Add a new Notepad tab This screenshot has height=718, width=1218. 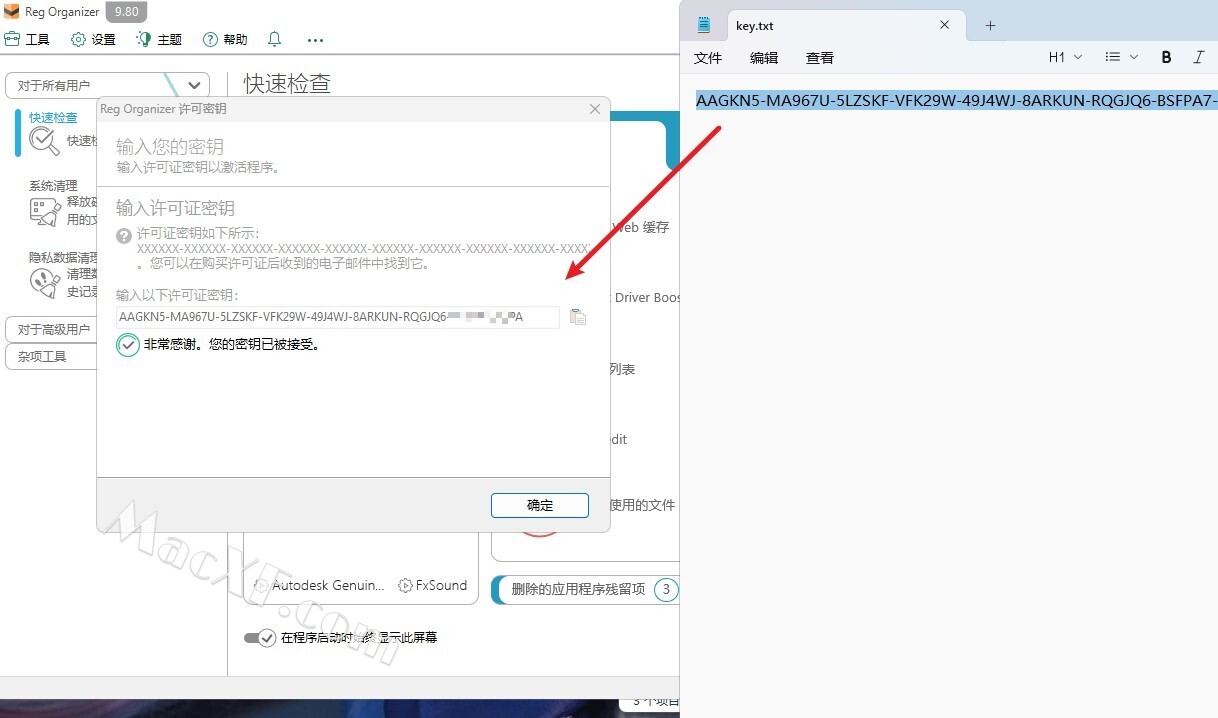pos(990,26)
